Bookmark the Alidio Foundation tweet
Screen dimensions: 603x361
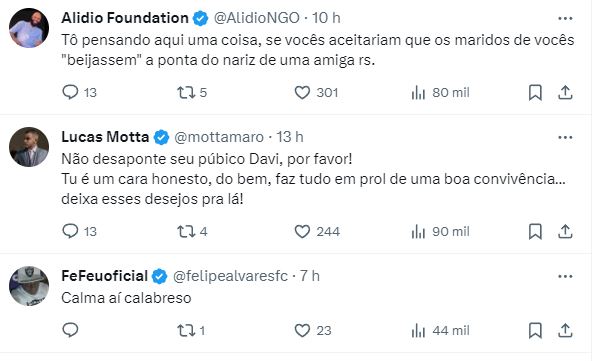tap(535, 93)
